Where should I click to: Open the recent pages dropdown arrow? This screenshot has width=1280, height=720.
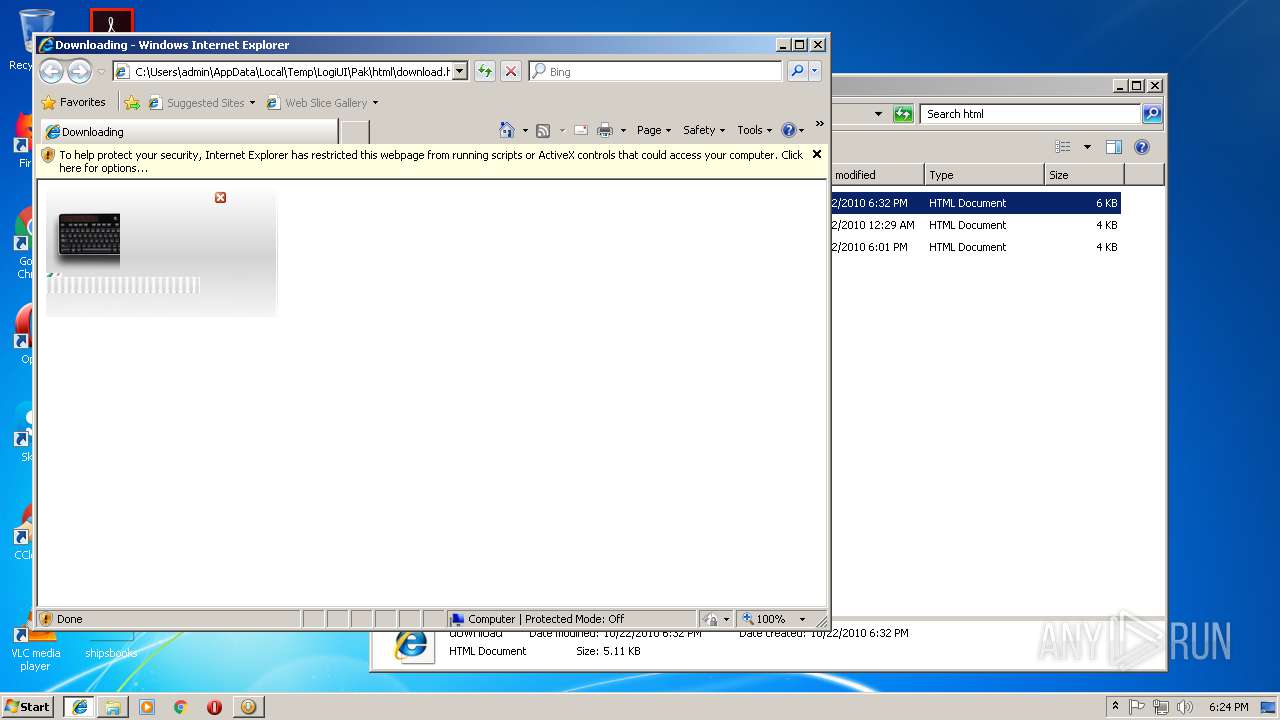(101, 72)
